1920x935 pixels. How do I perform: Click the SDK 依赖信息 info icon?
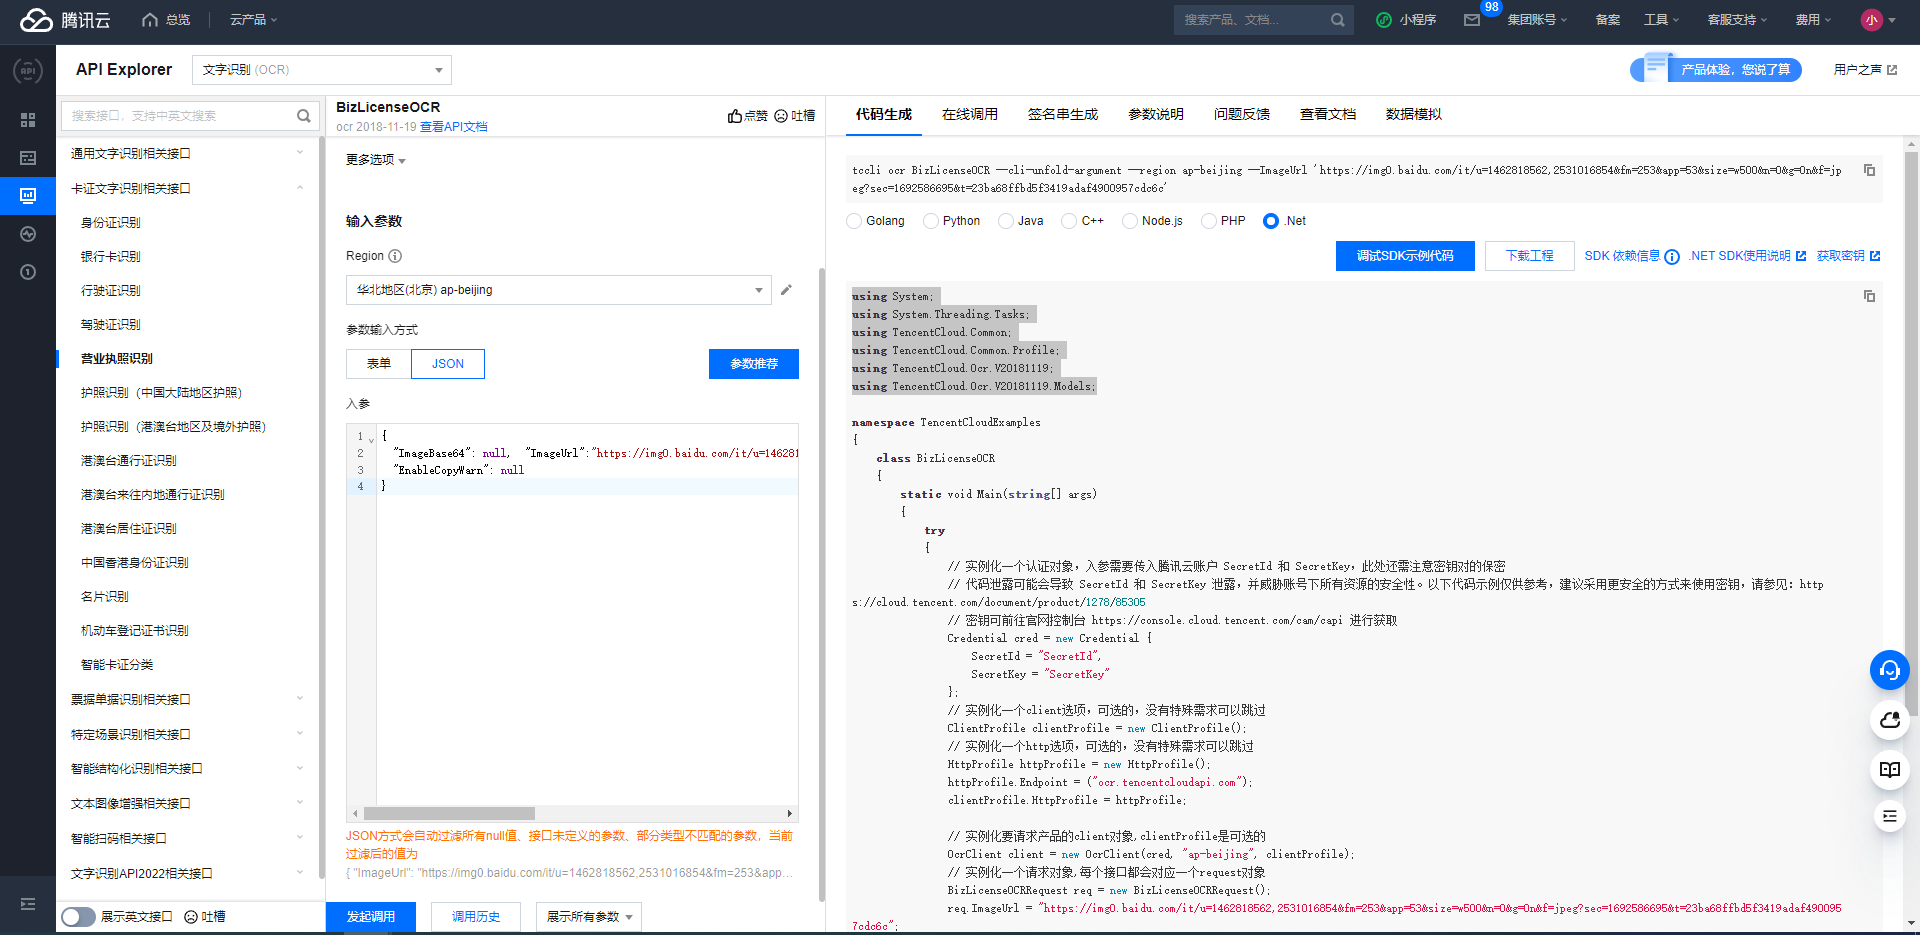coord(1672,257)
